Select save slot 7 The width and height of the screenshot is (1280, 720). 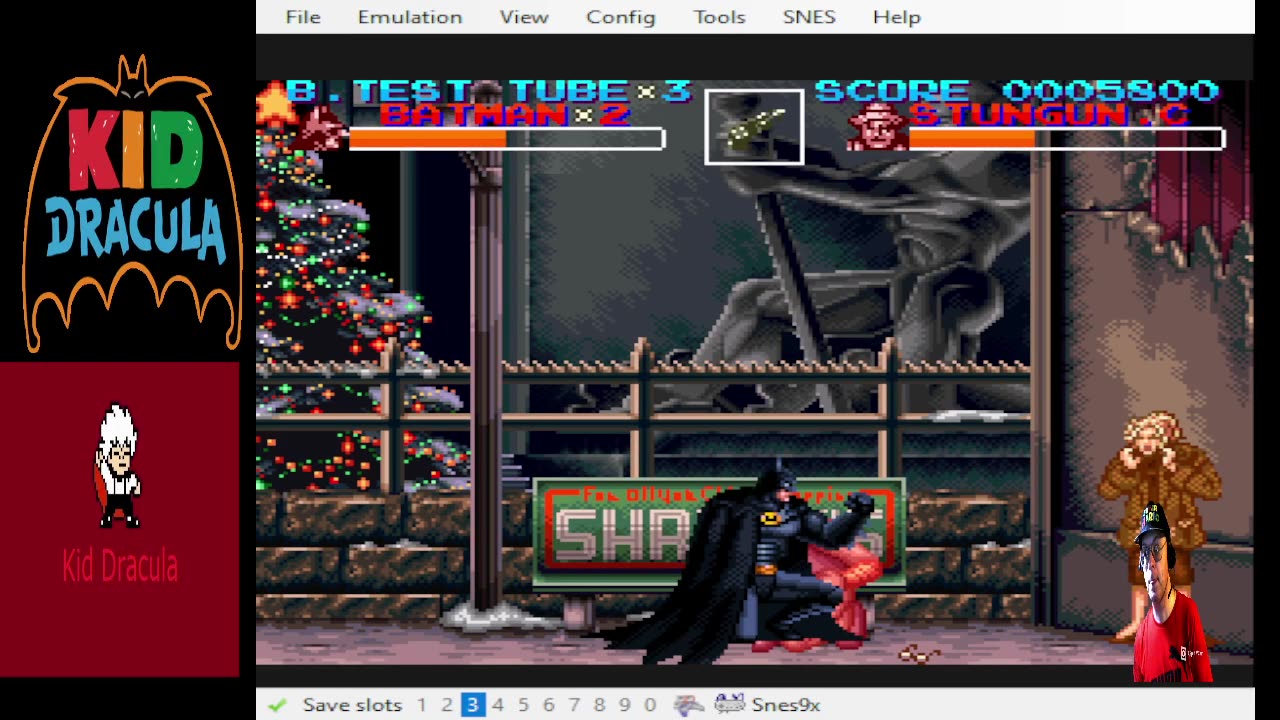point(574,705)
